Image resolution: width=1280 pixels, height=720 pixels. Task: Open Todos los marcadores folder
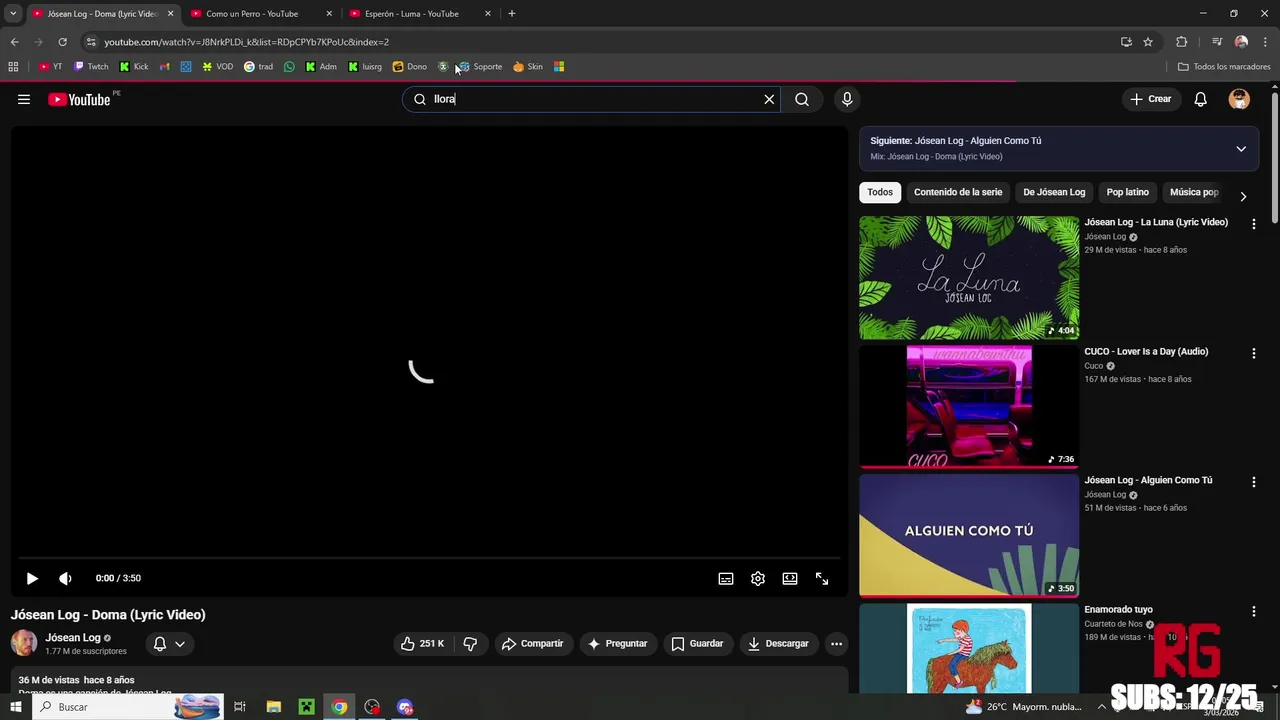pos(1224,67)
